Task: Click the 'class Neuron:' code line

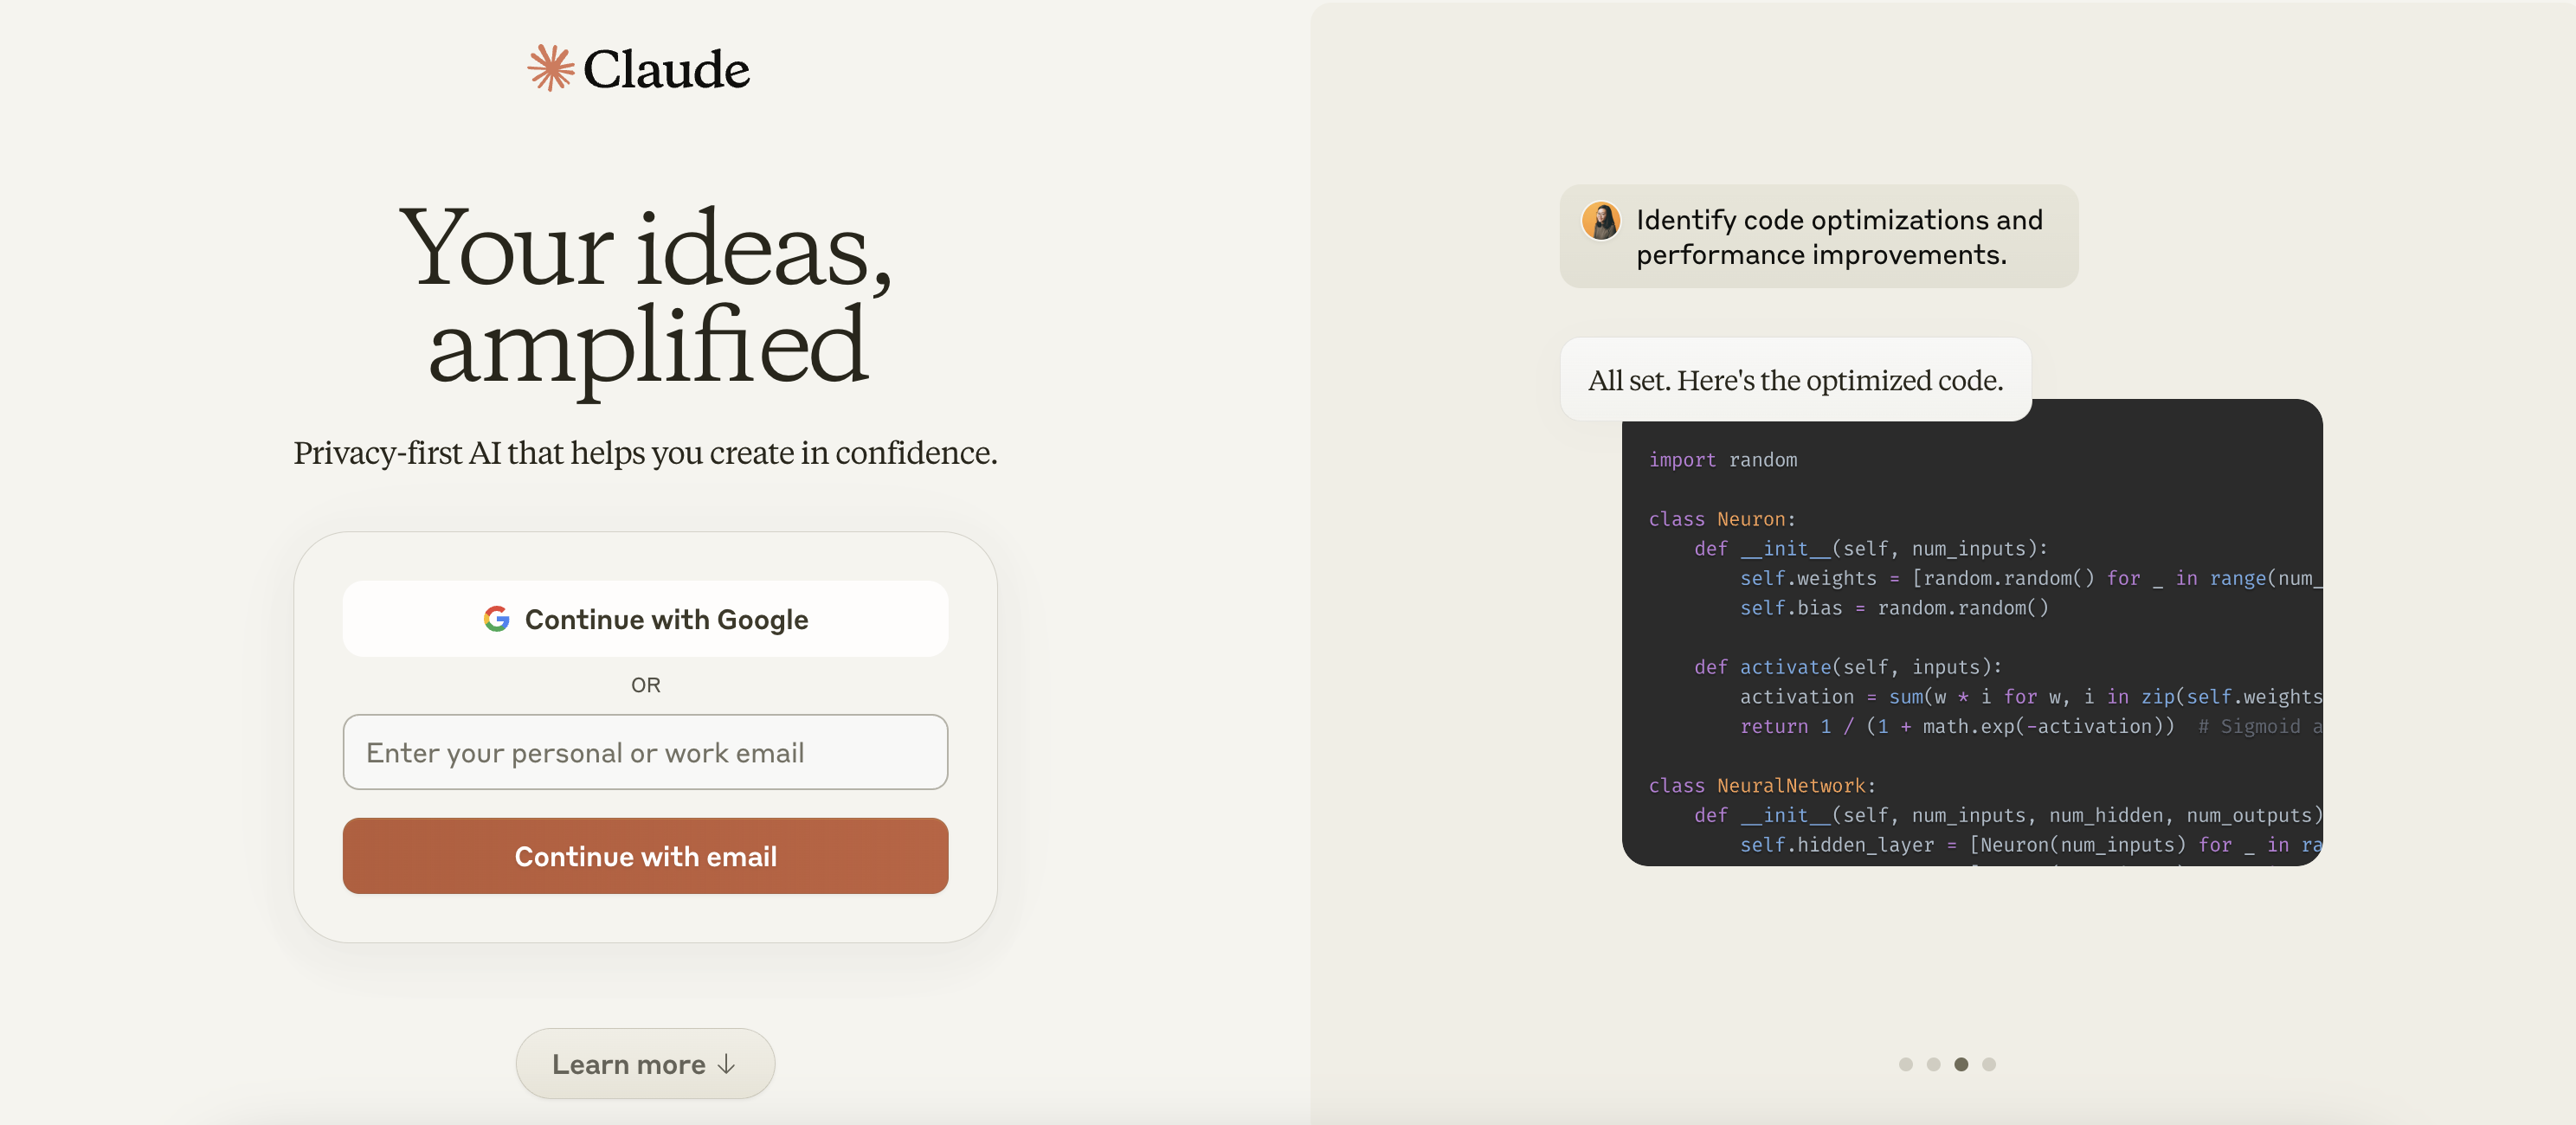Action: [1722, 519]
